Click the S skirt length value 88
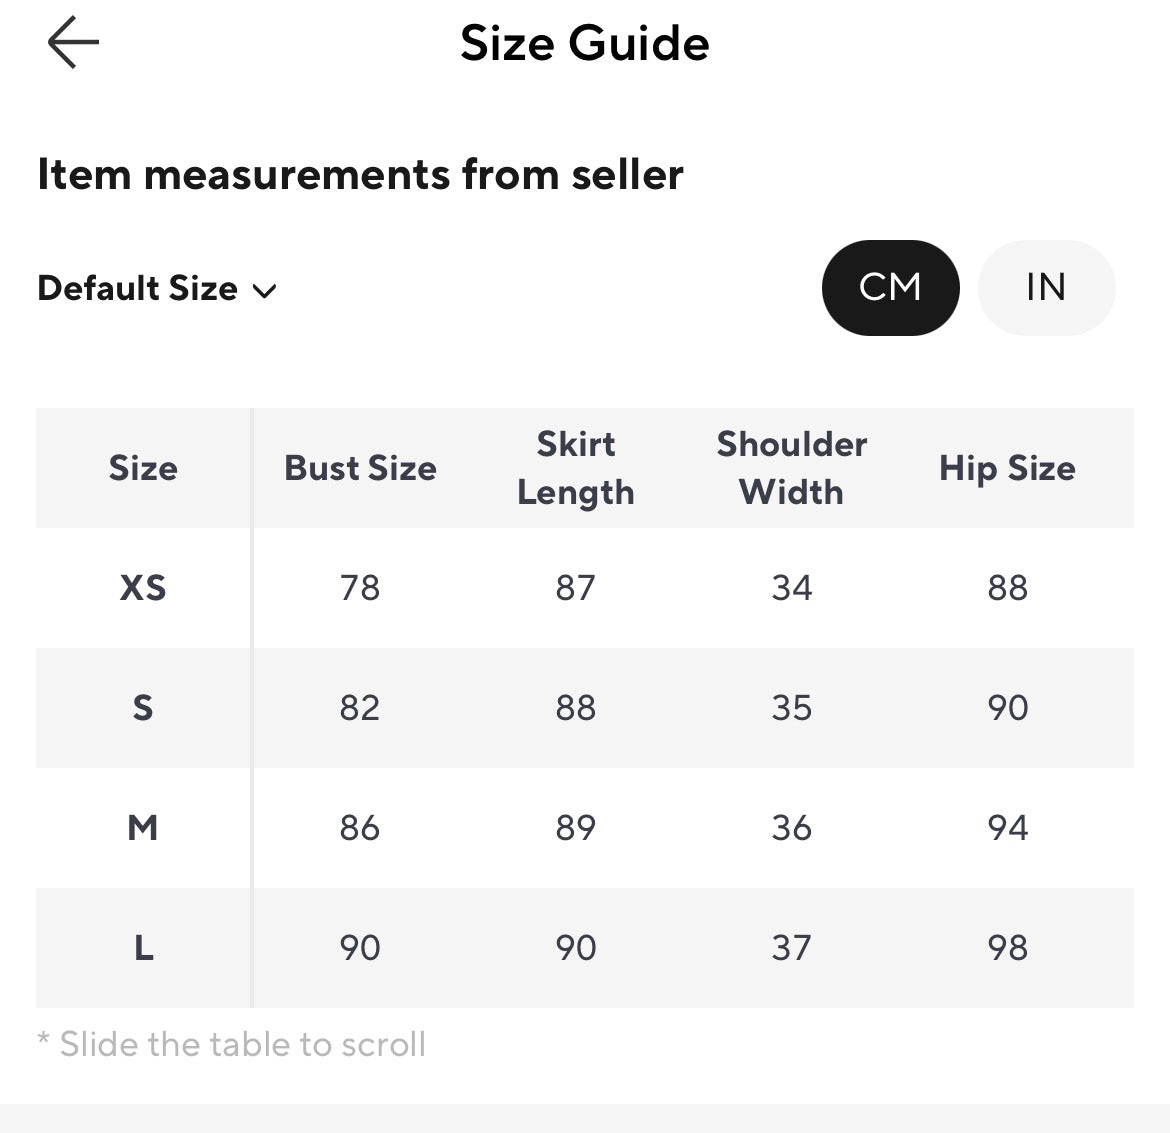This screenshot has width=1170, height=1133. (x=575, y=708)
